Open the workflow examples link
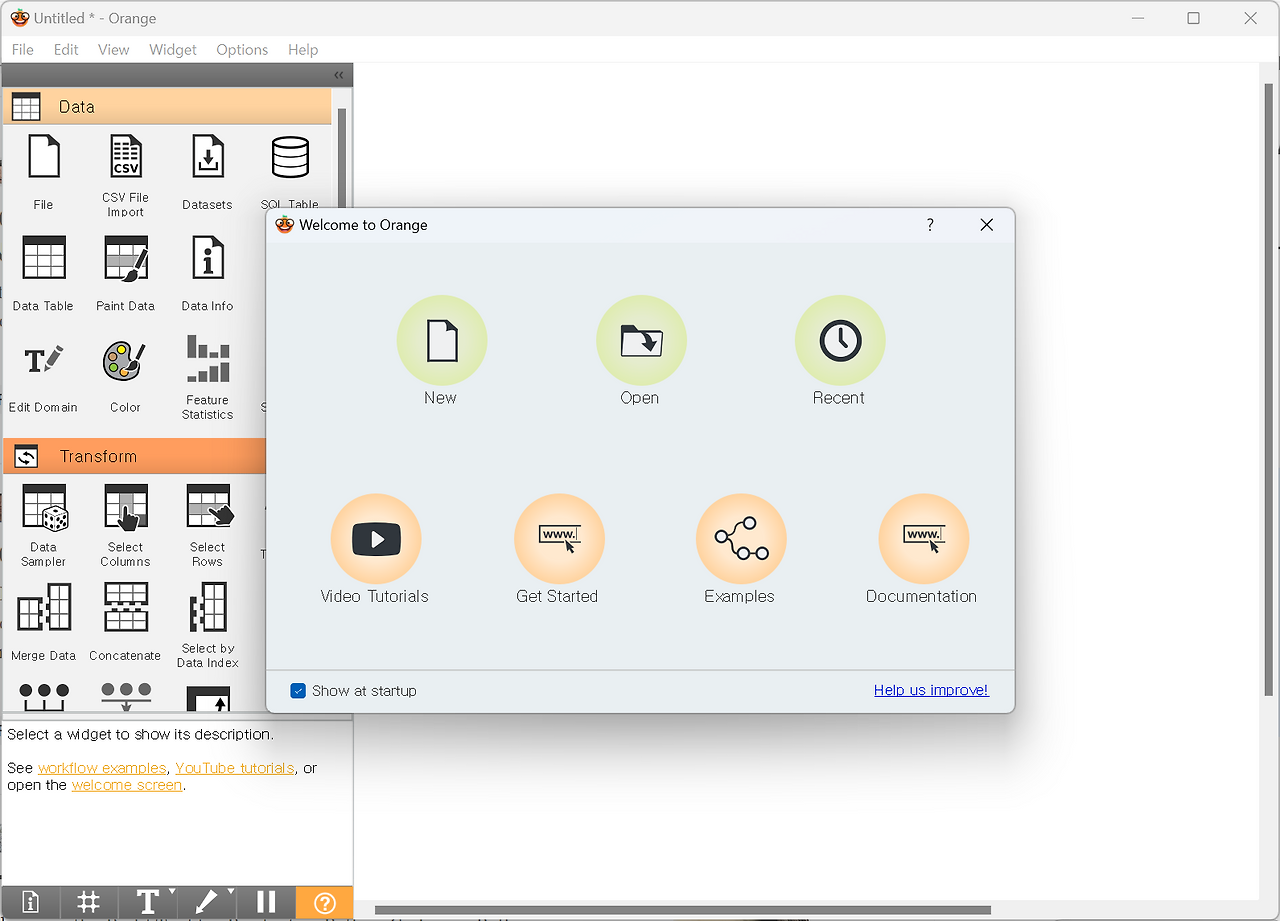 point(102,768)
